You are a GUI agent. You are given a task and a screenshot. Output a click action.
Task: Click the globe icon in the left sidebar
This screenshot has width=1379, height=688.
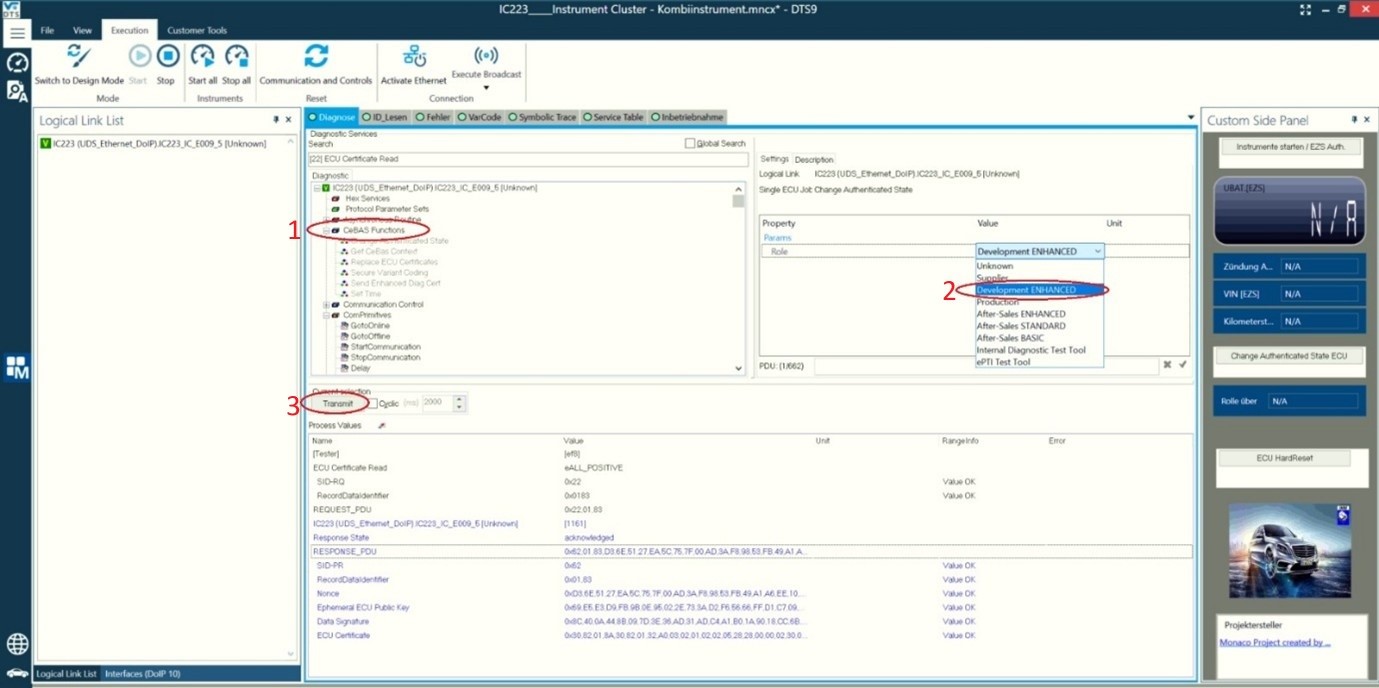click(17, 643)
